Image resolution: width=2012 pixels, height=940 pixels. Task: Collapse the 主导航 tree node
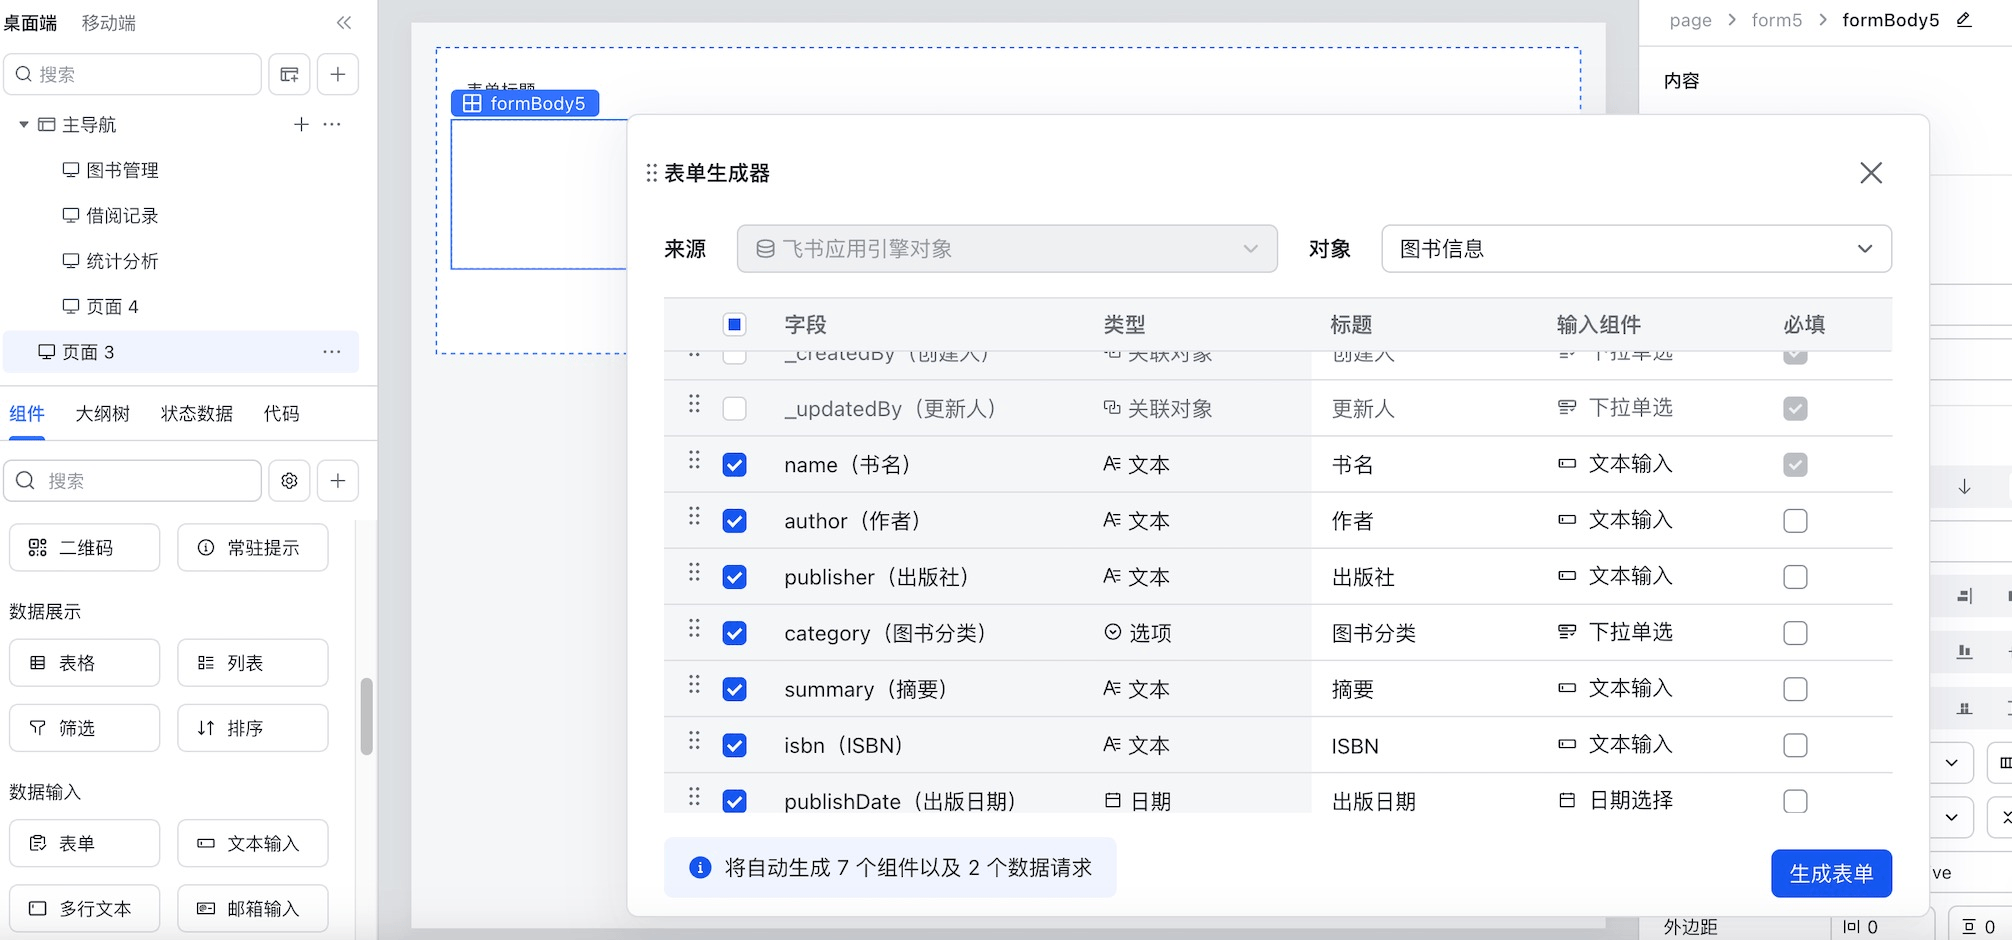23,124
